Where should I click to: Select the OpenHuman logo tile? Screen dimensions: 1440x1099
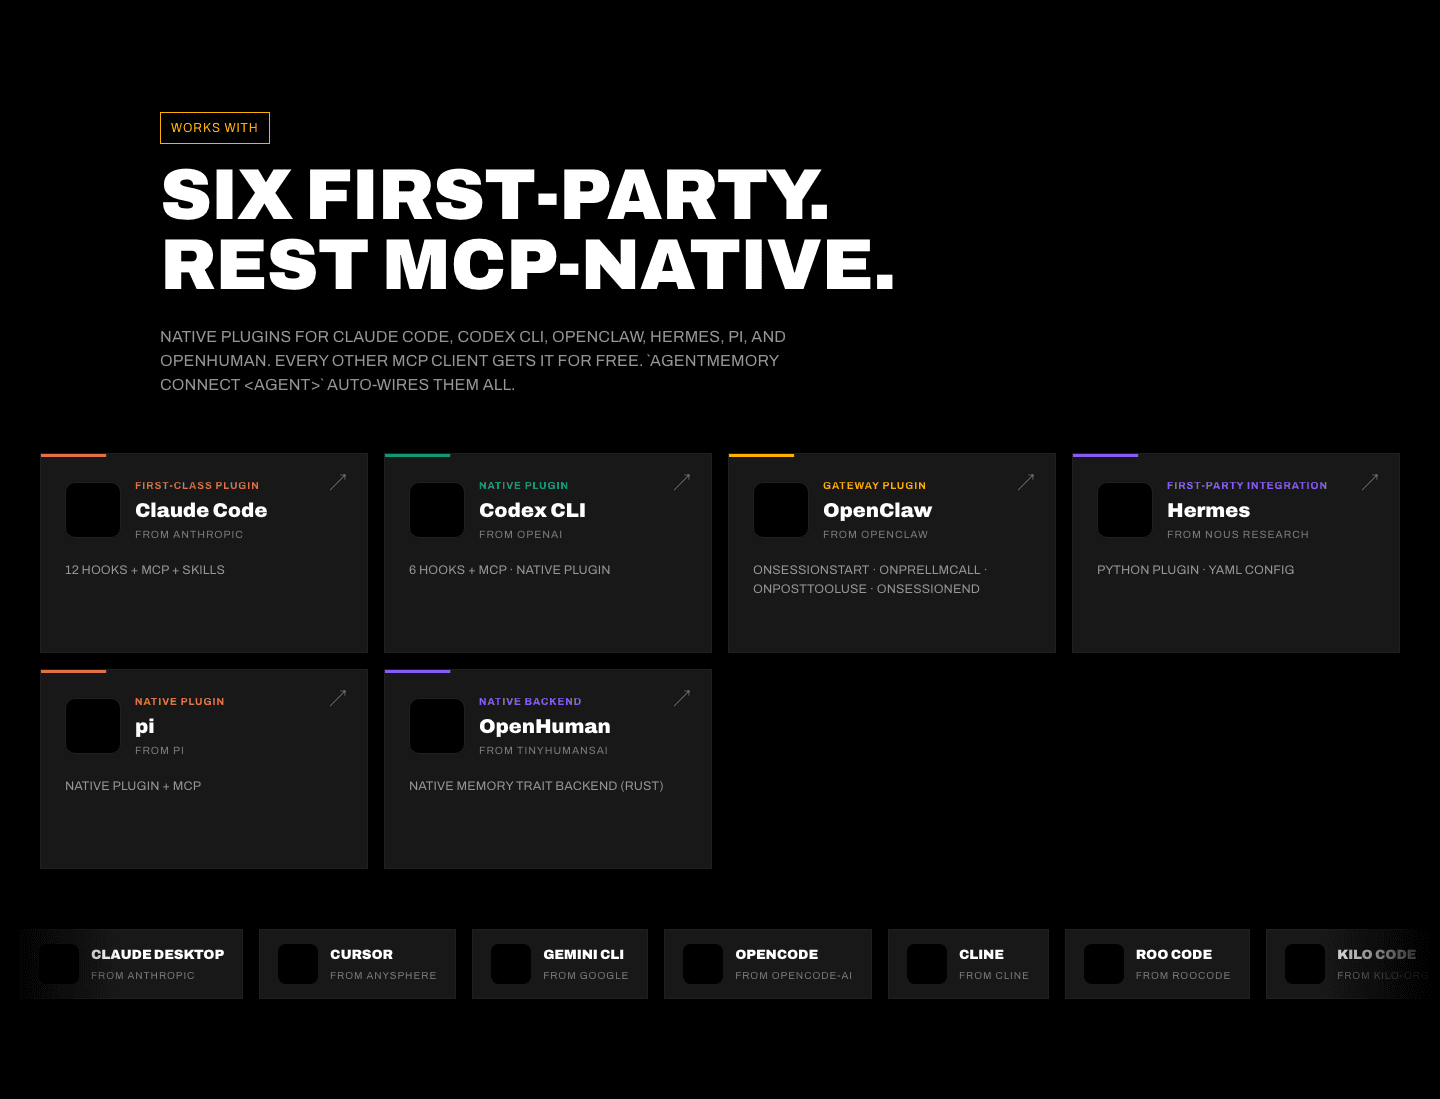437,726
